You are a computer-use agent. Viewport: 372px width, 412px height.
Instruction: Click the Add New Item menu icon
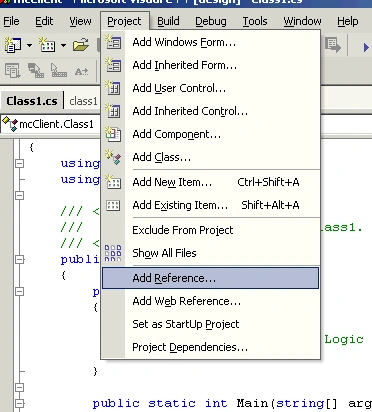point(113,182)
